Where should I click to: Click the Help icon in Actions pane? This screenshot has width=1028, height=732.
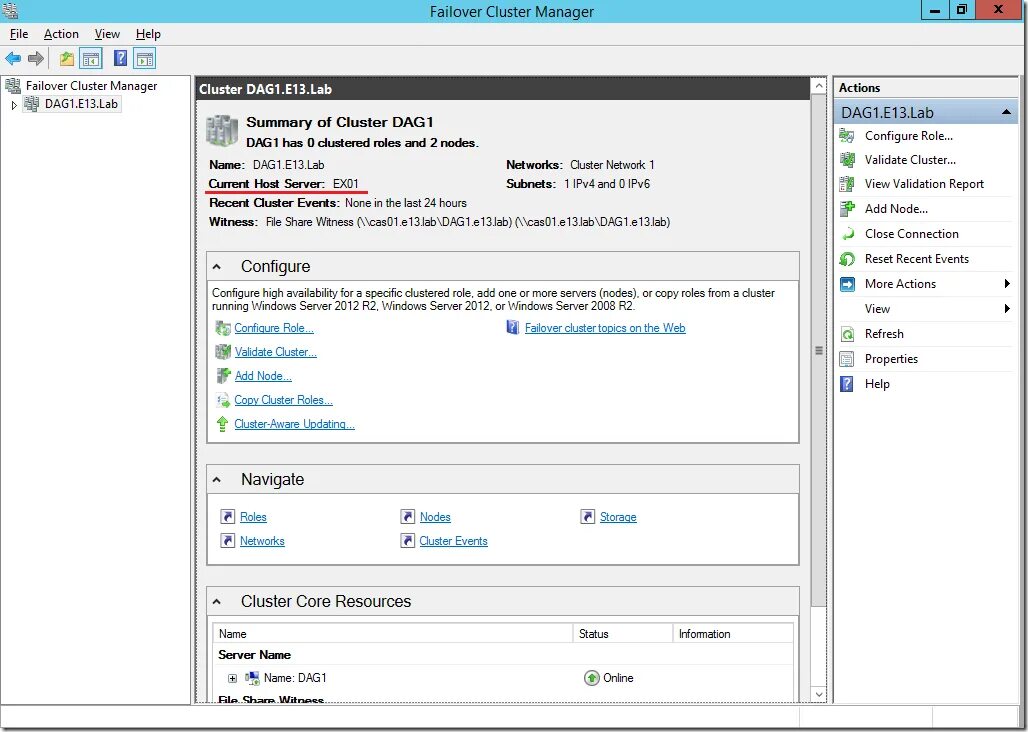pos(847,384)
